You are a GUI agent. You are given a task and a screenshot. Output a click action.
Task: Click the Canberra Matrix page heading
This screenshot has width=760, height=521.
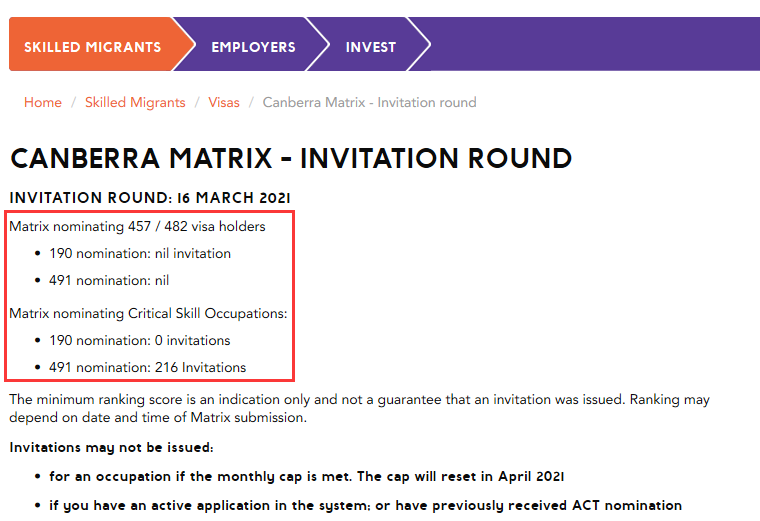pos(291,158)
